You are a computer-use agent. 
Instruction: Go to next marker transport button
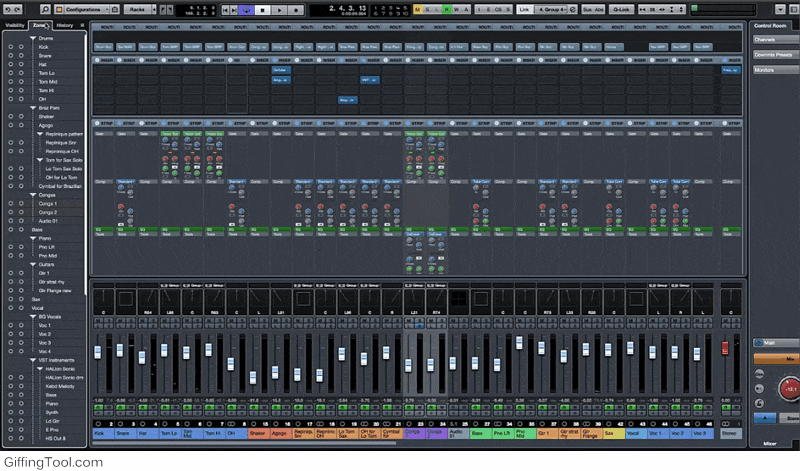(234, 9)
